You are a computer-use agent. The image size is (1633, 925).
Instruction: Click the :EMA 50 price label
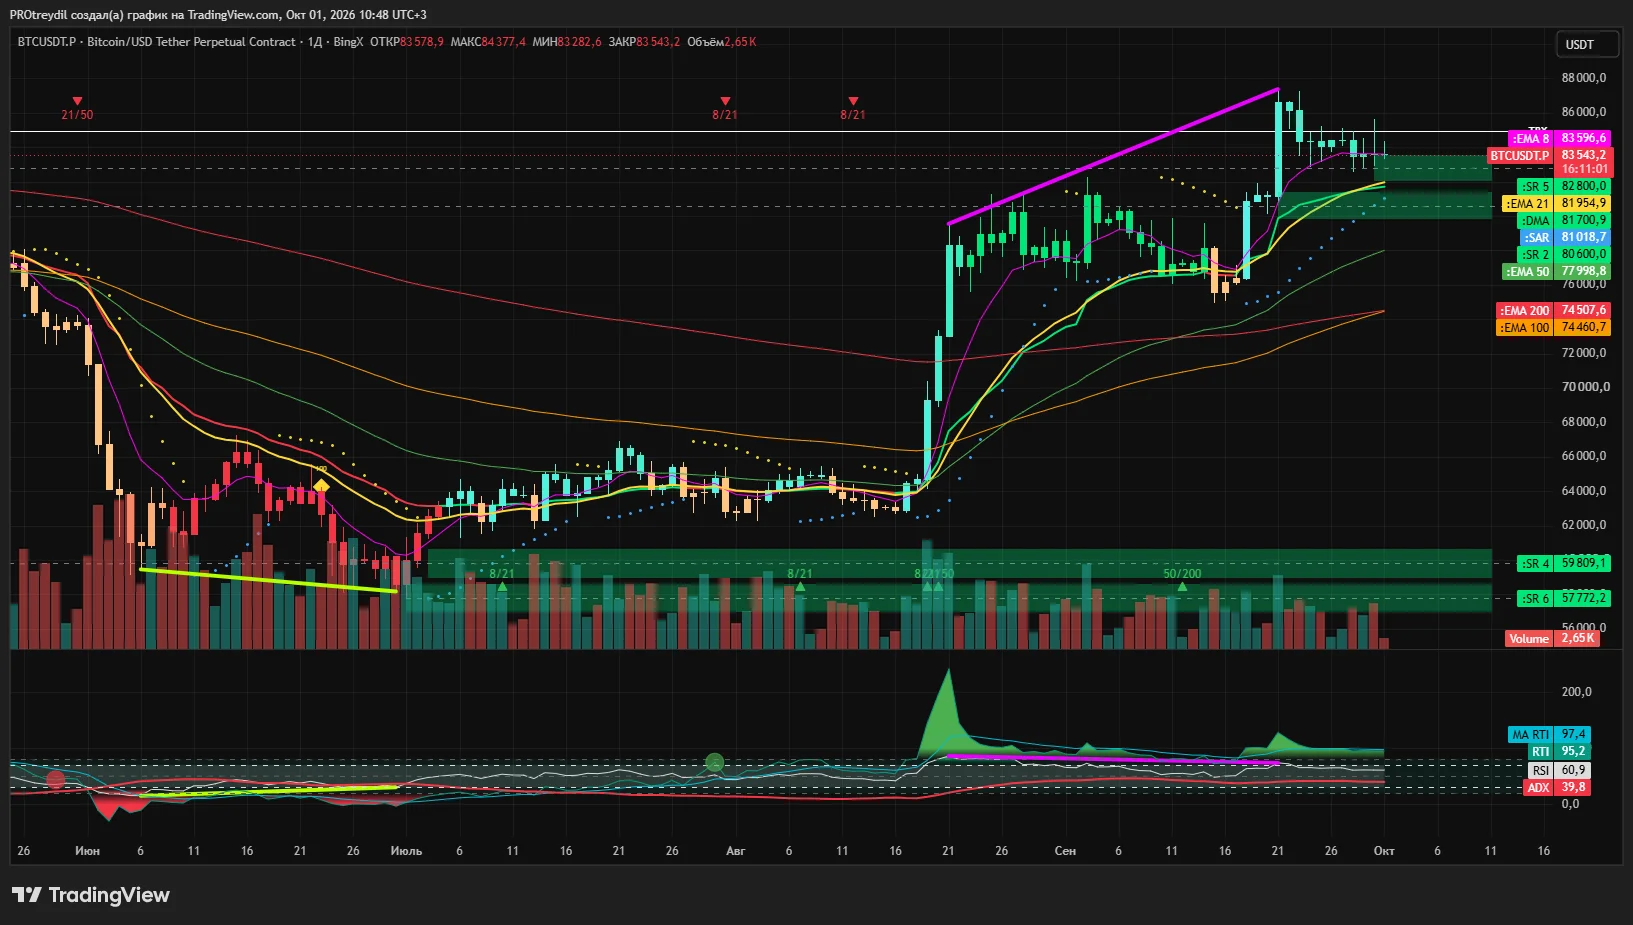pos(1557,271)
